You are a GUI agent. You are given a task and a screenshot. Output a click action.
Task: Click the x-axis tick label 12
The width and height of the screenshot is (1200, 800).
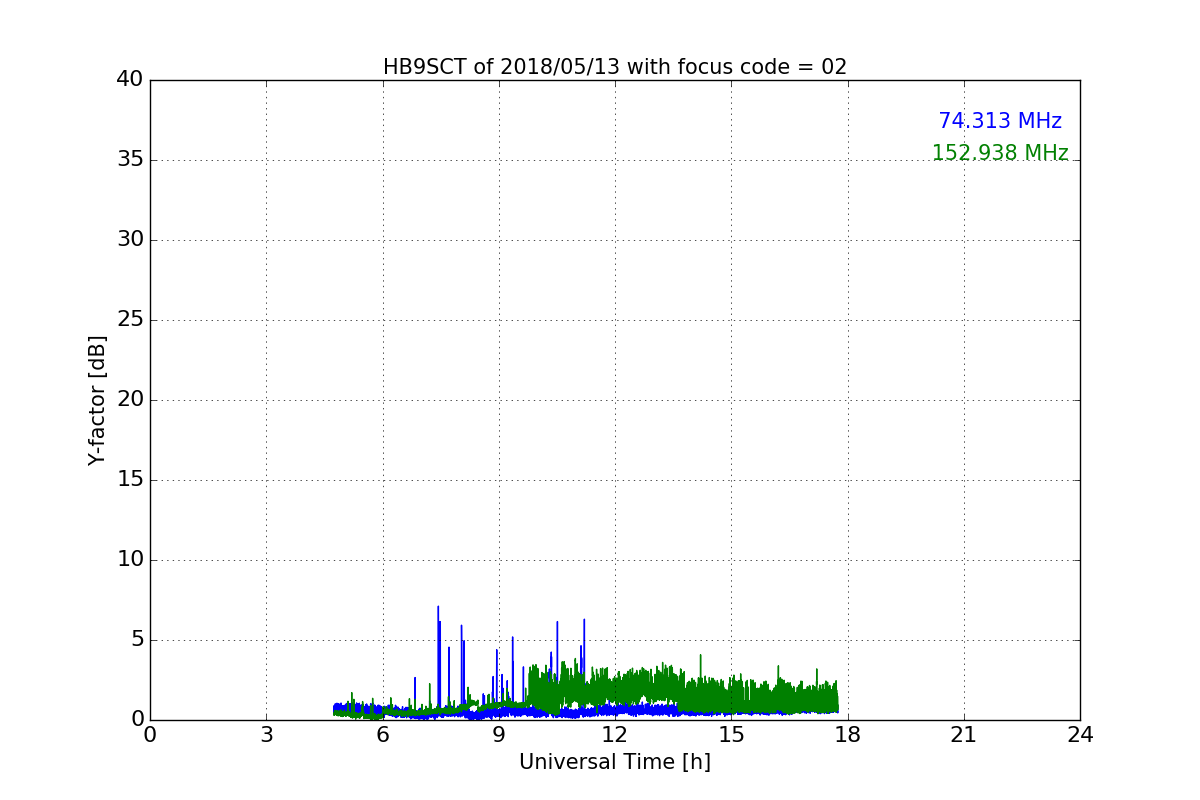[615, 735]
